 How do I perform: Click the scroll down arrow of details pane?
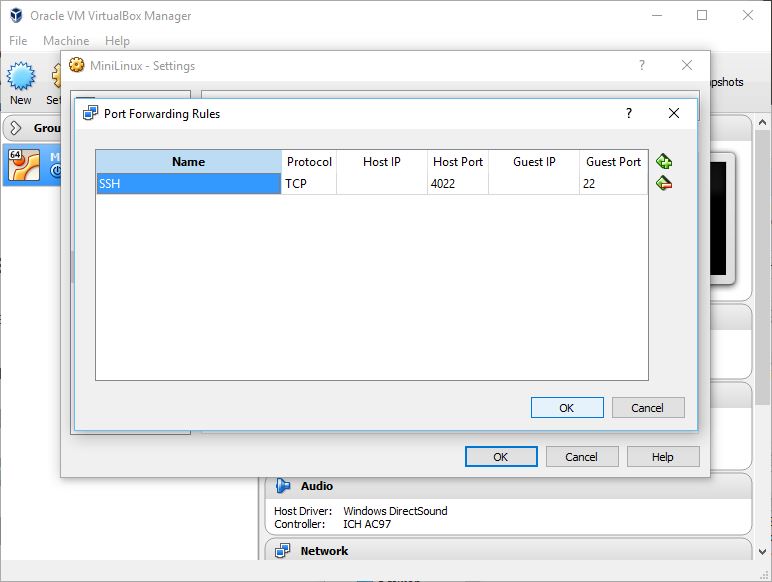click(x=762, y=551)
